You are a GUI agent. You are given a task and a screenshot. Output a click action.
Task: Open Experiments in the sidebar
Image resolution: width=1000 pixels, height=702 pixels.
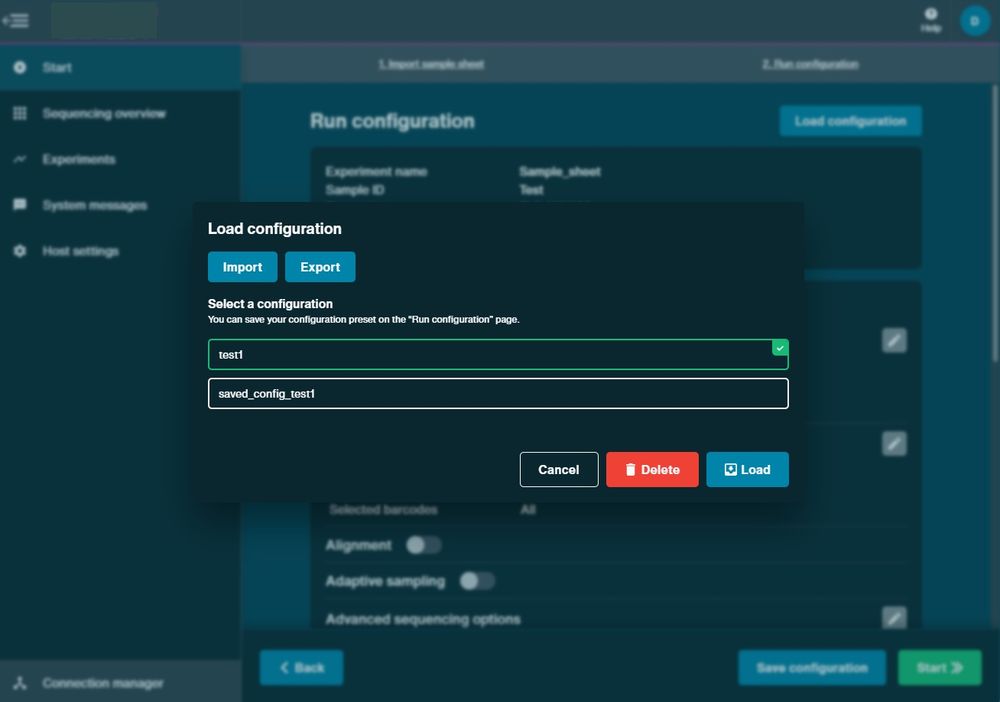click(121, 159)
